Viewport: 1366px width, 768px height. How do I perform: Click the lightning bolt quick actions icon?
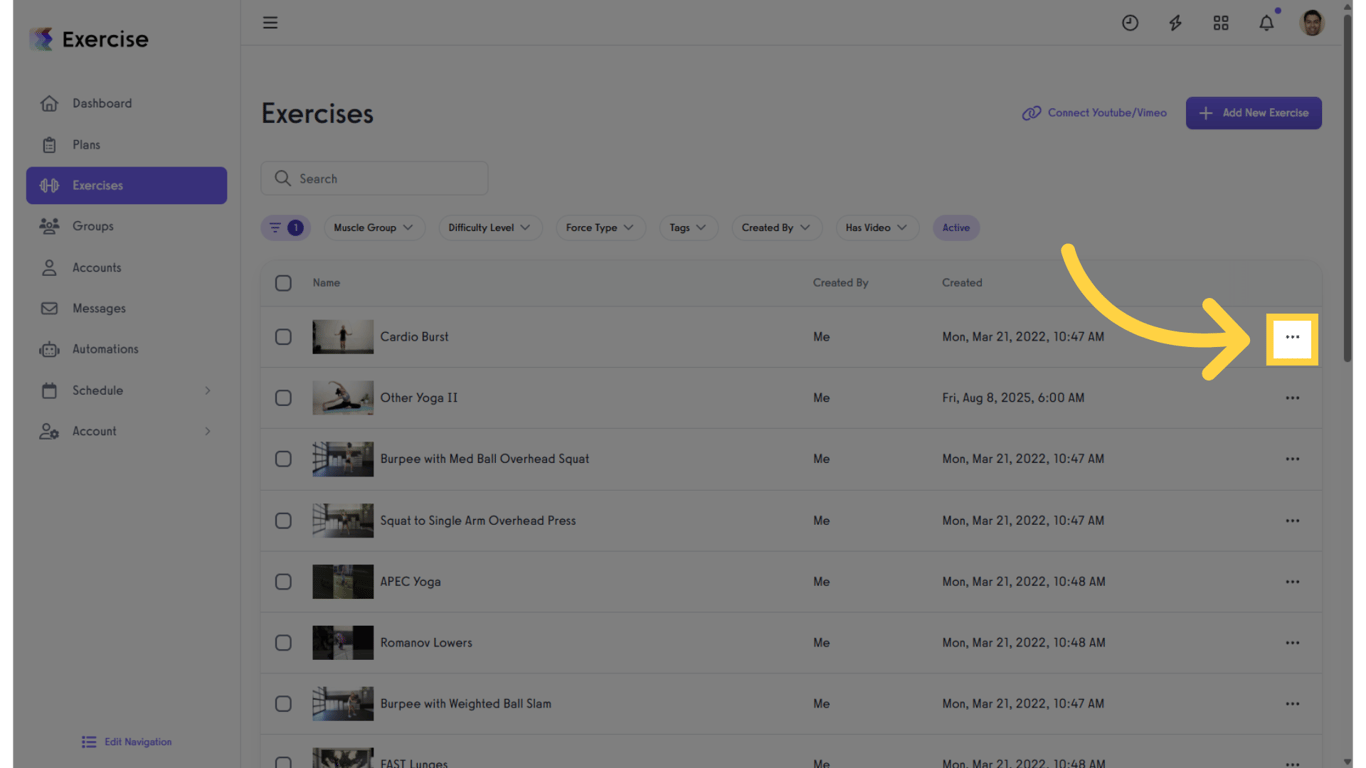click(1175, 23)
